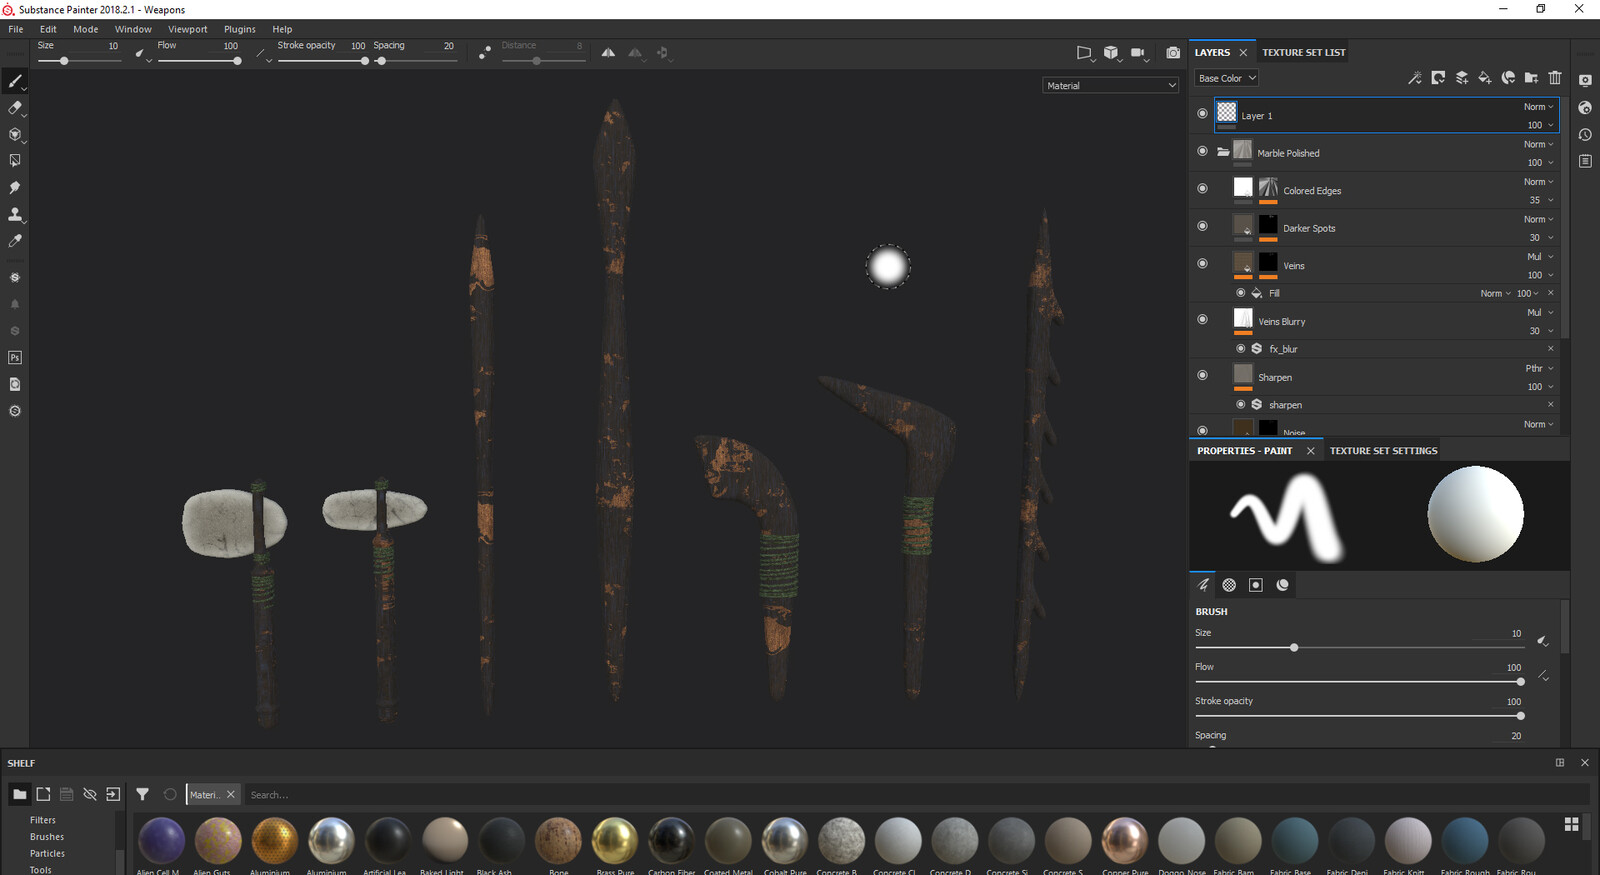
Task: Add a new paint layer
Action: pyautogui.click(x=1461, y=78)
